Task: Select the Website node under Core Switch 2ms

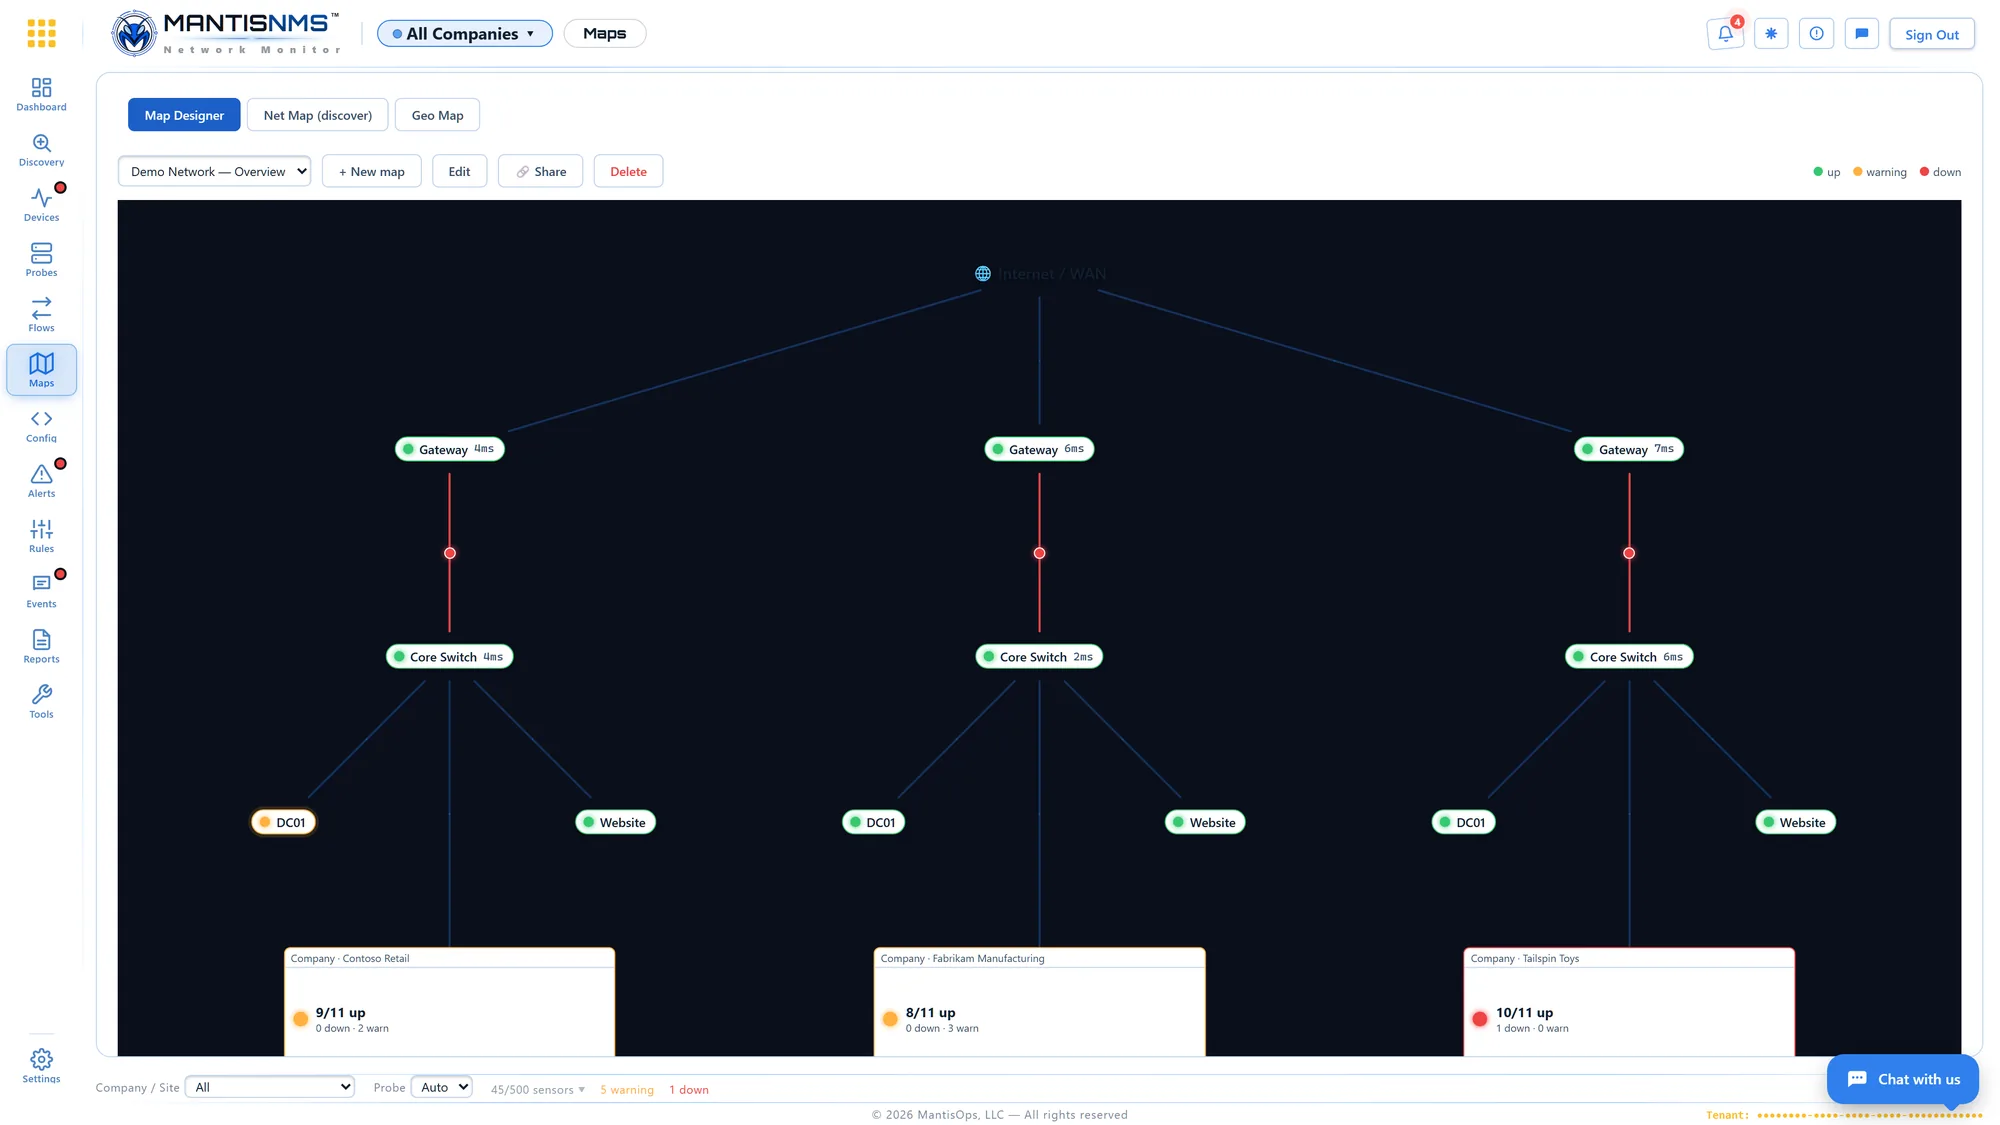Action: [x=1205, y=822]
